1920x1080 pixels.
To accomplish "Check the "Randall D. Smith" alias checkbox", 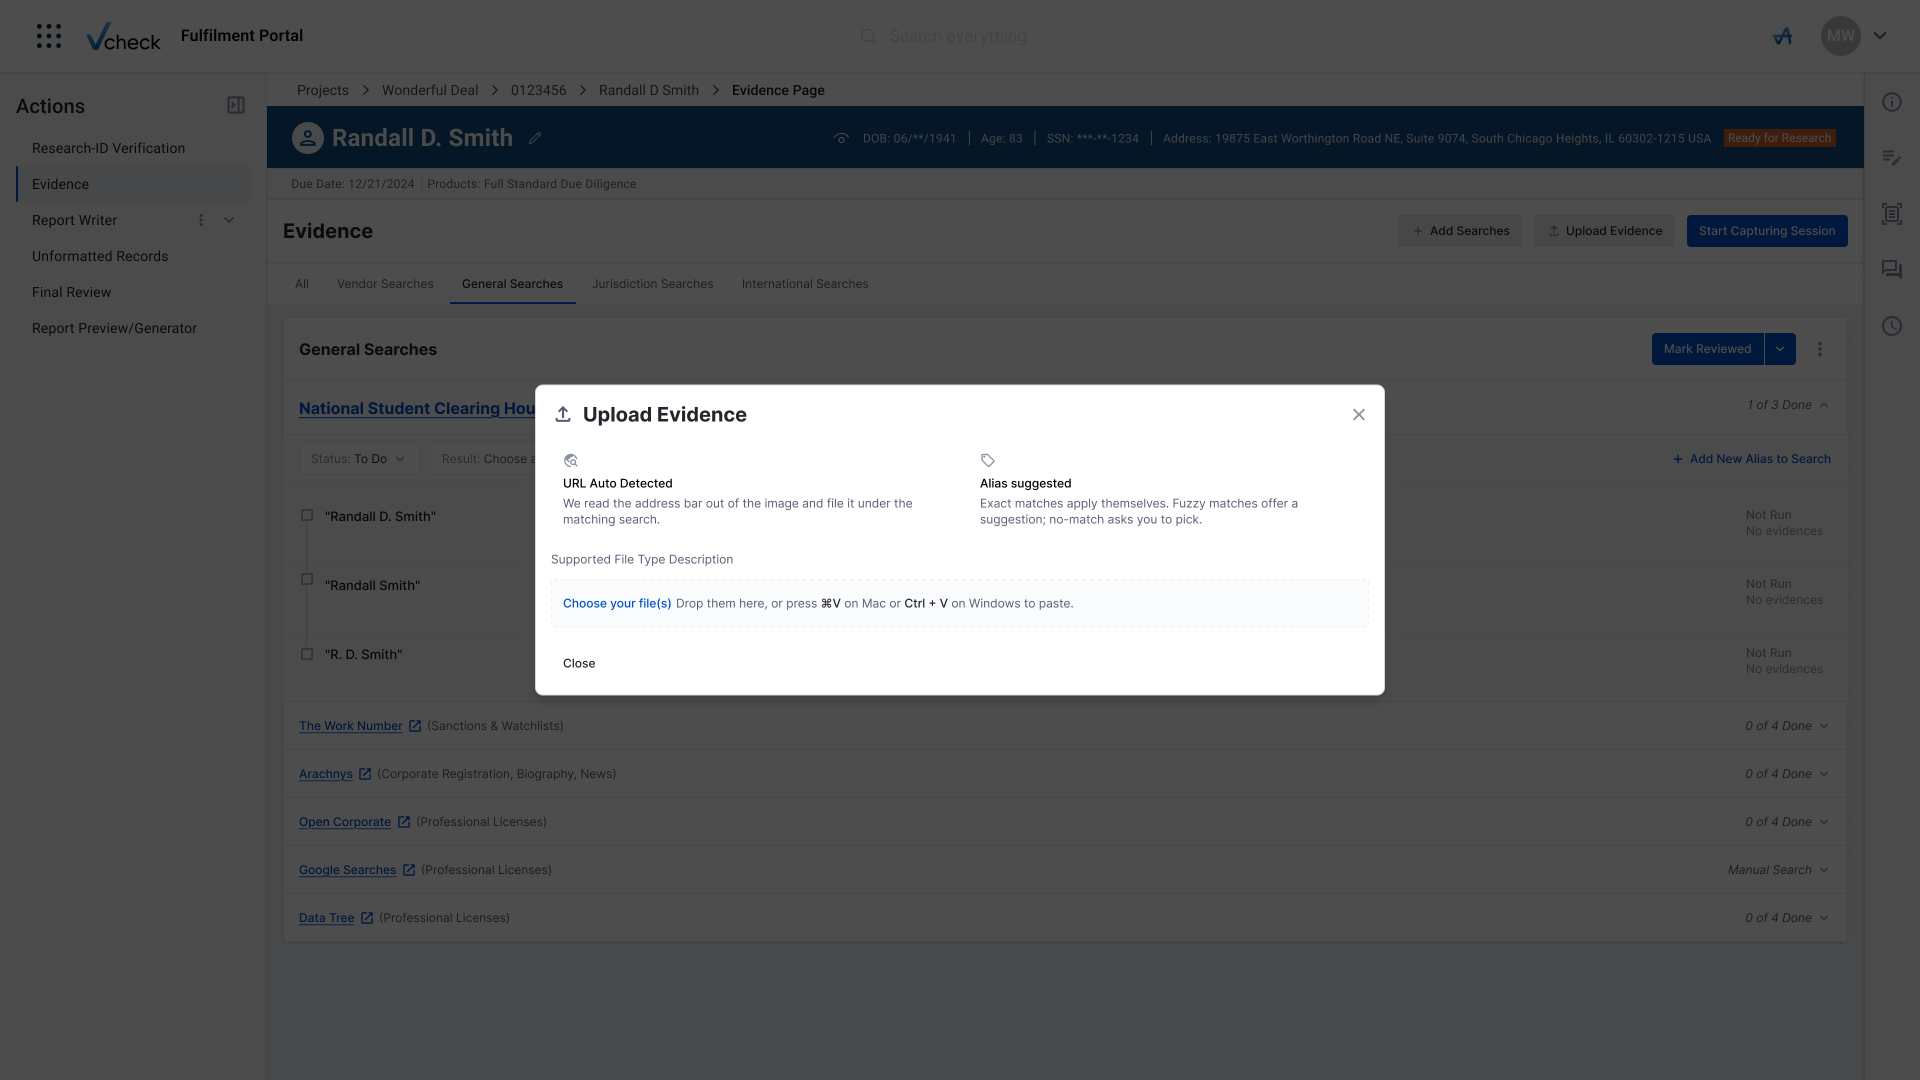I will point(307,515).
